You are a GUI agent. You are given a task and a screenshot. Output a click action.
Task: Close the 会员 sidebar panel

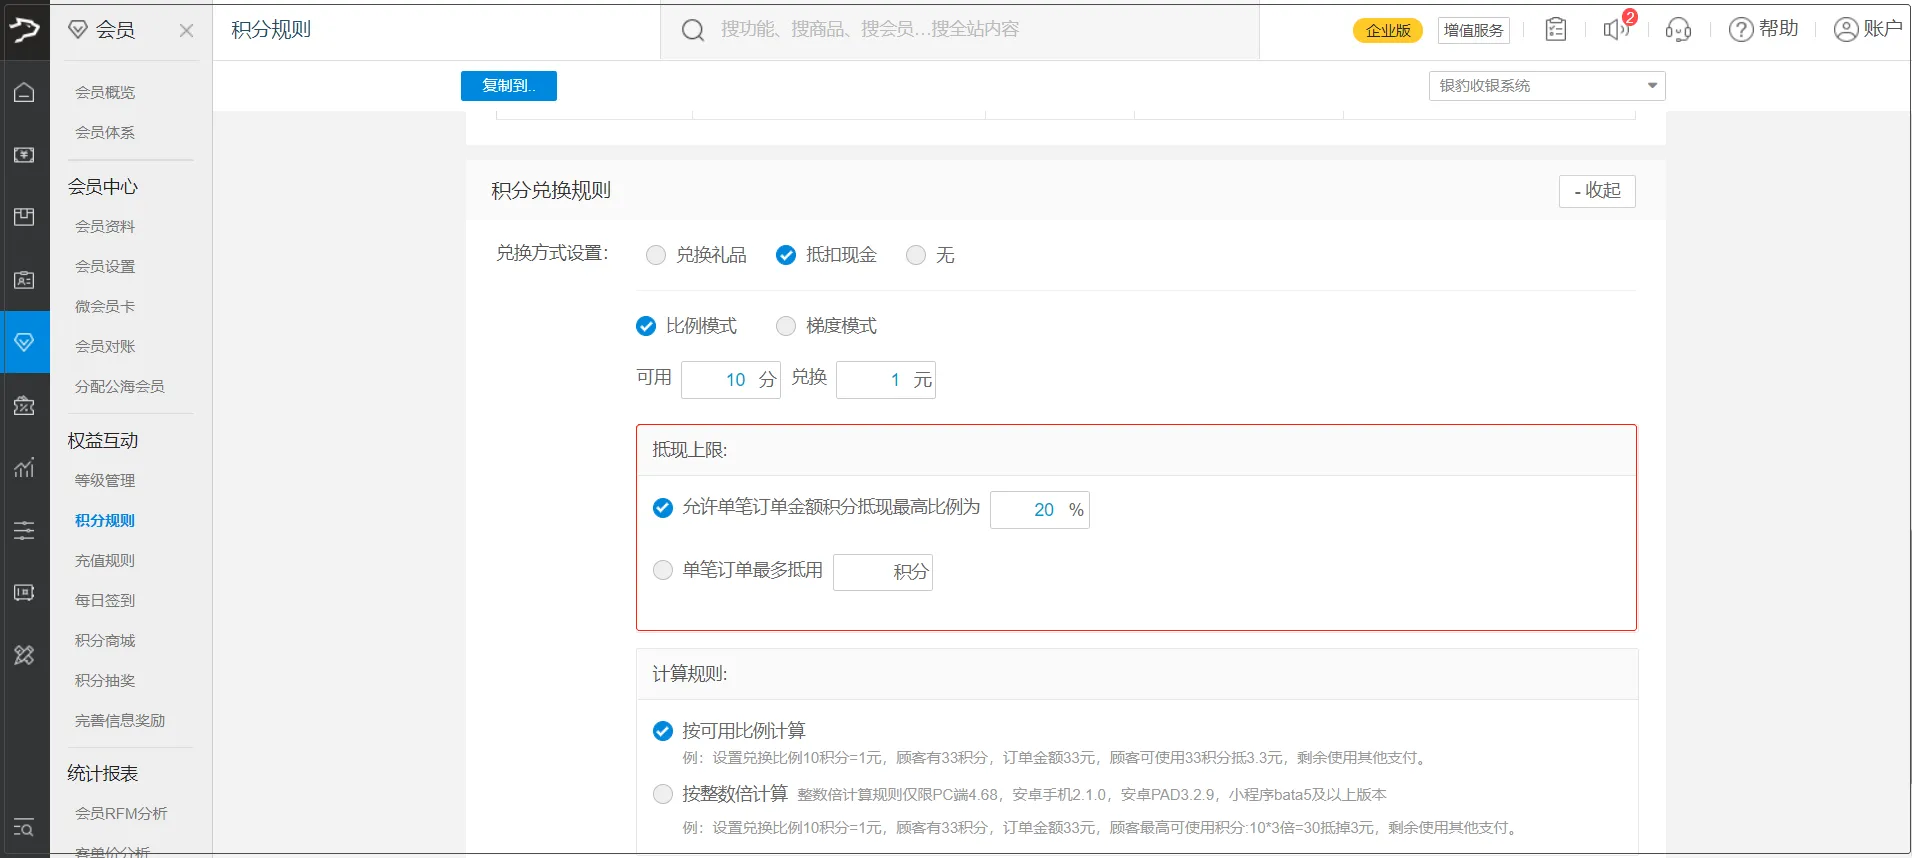pos(186,30)
